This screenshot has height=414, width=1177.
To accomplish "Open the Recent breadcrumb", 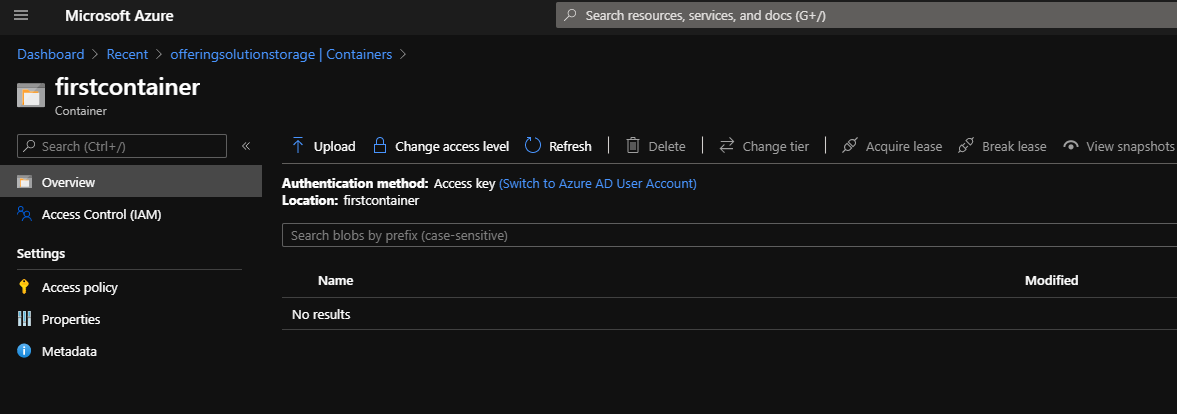I will 128,55.
